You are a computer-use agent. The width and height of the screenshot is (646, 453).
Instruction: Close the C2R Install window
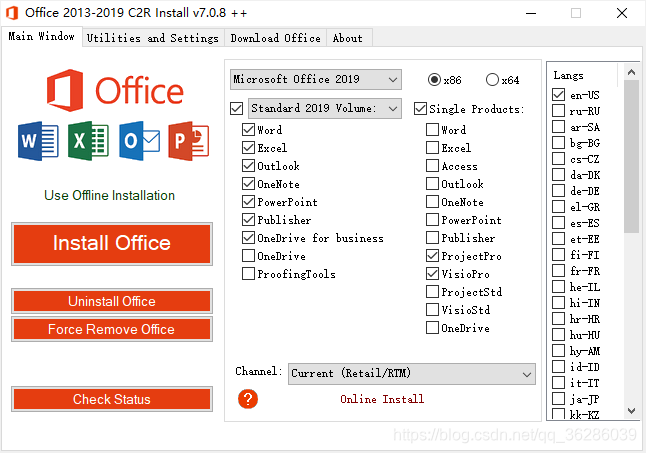coord(622,13)
